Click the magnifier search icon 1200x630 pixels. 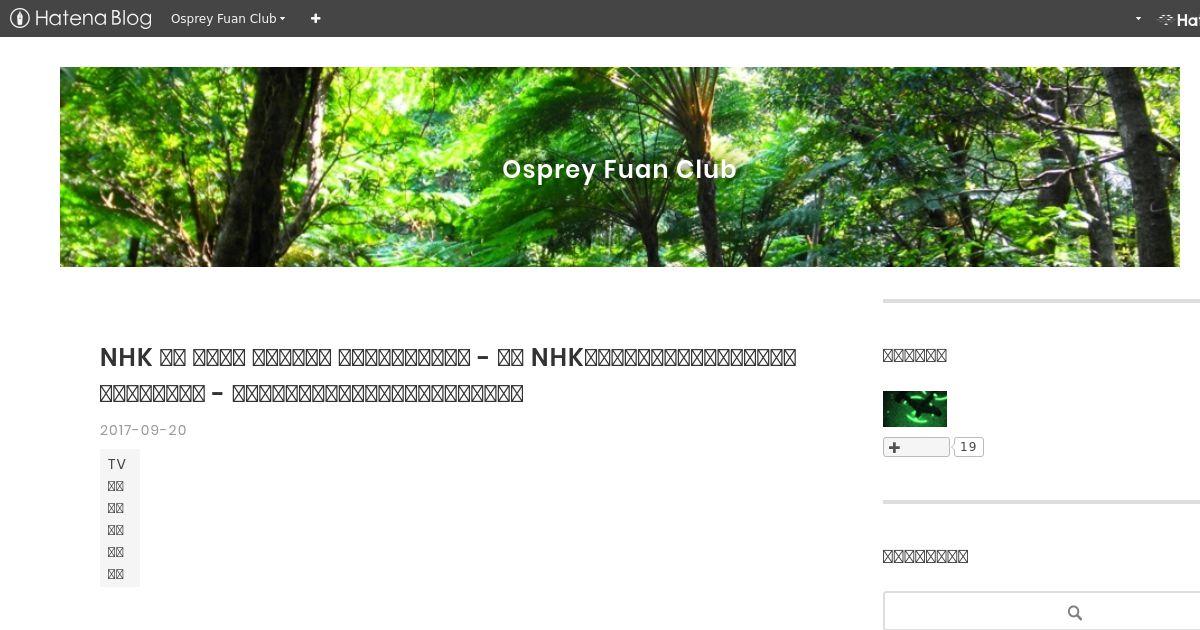point(1075,613)
